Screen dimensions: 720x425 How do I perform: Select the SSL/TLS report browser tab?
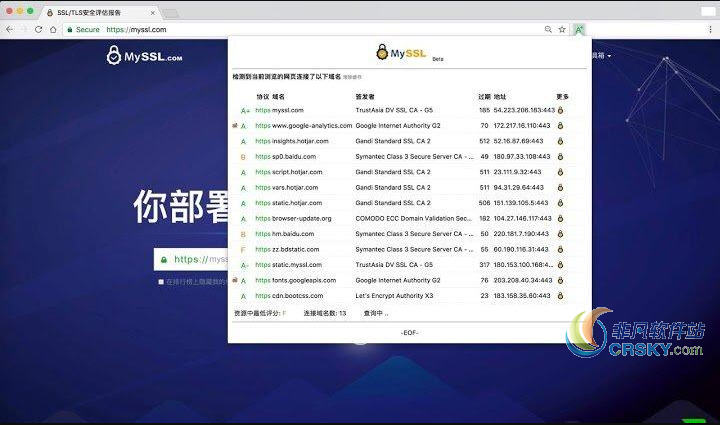click(x=100, y=12)
